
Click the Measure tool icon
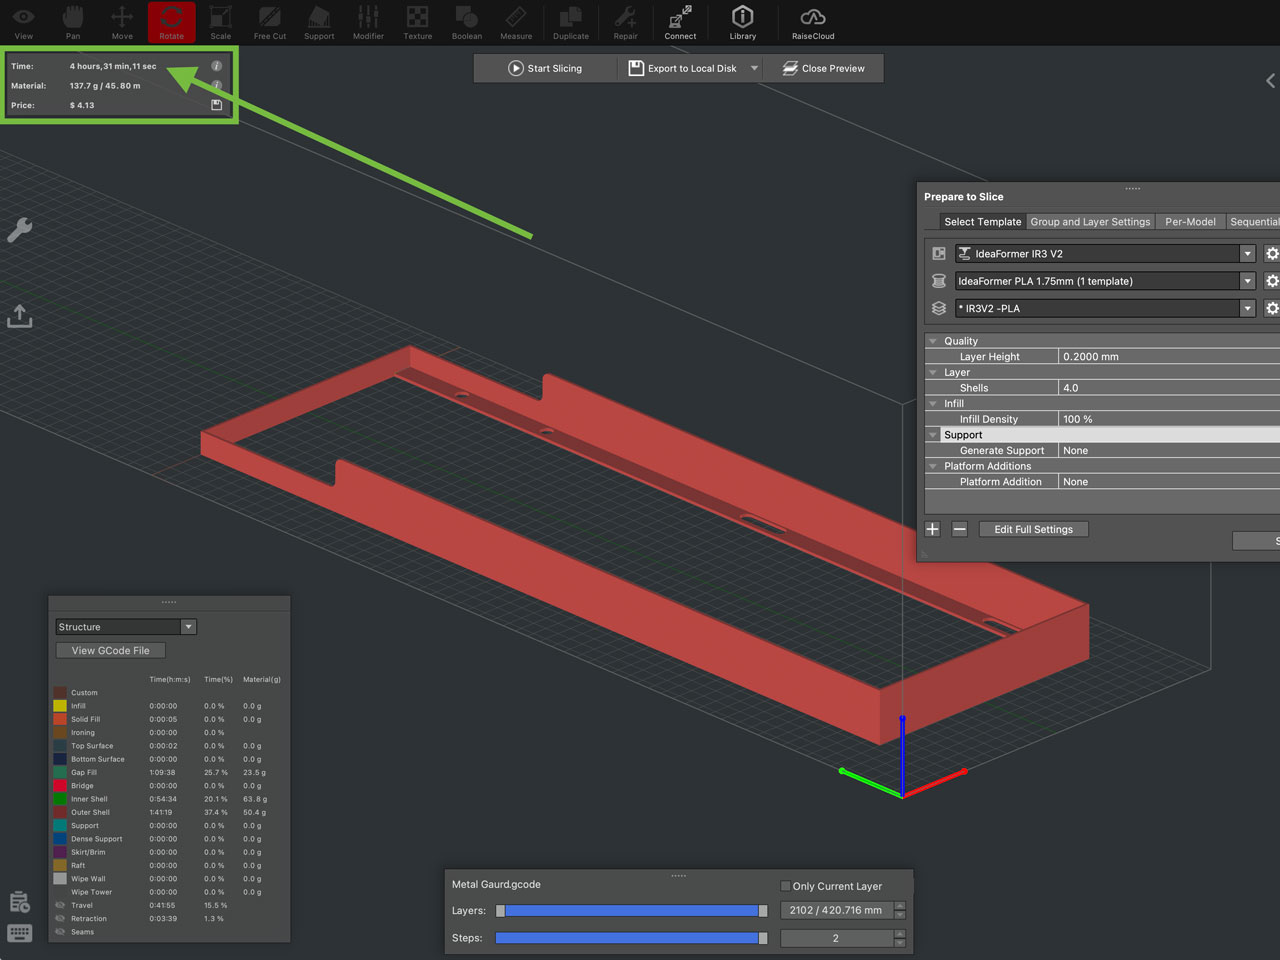click(516, 22)
